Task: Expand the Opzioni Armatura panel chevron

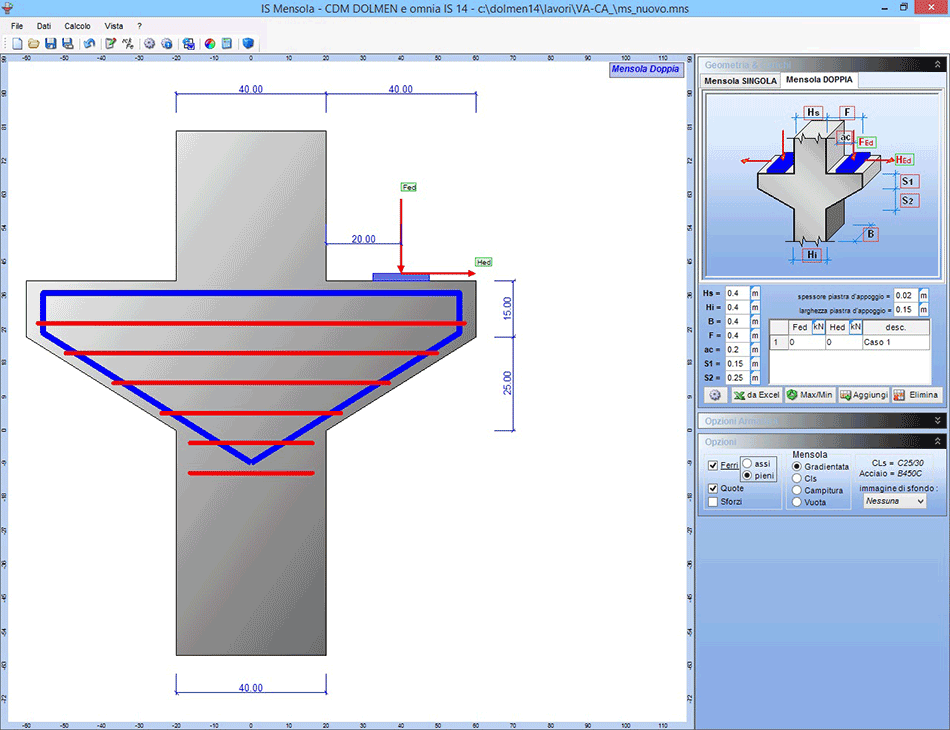Action: tap(937, 420)
